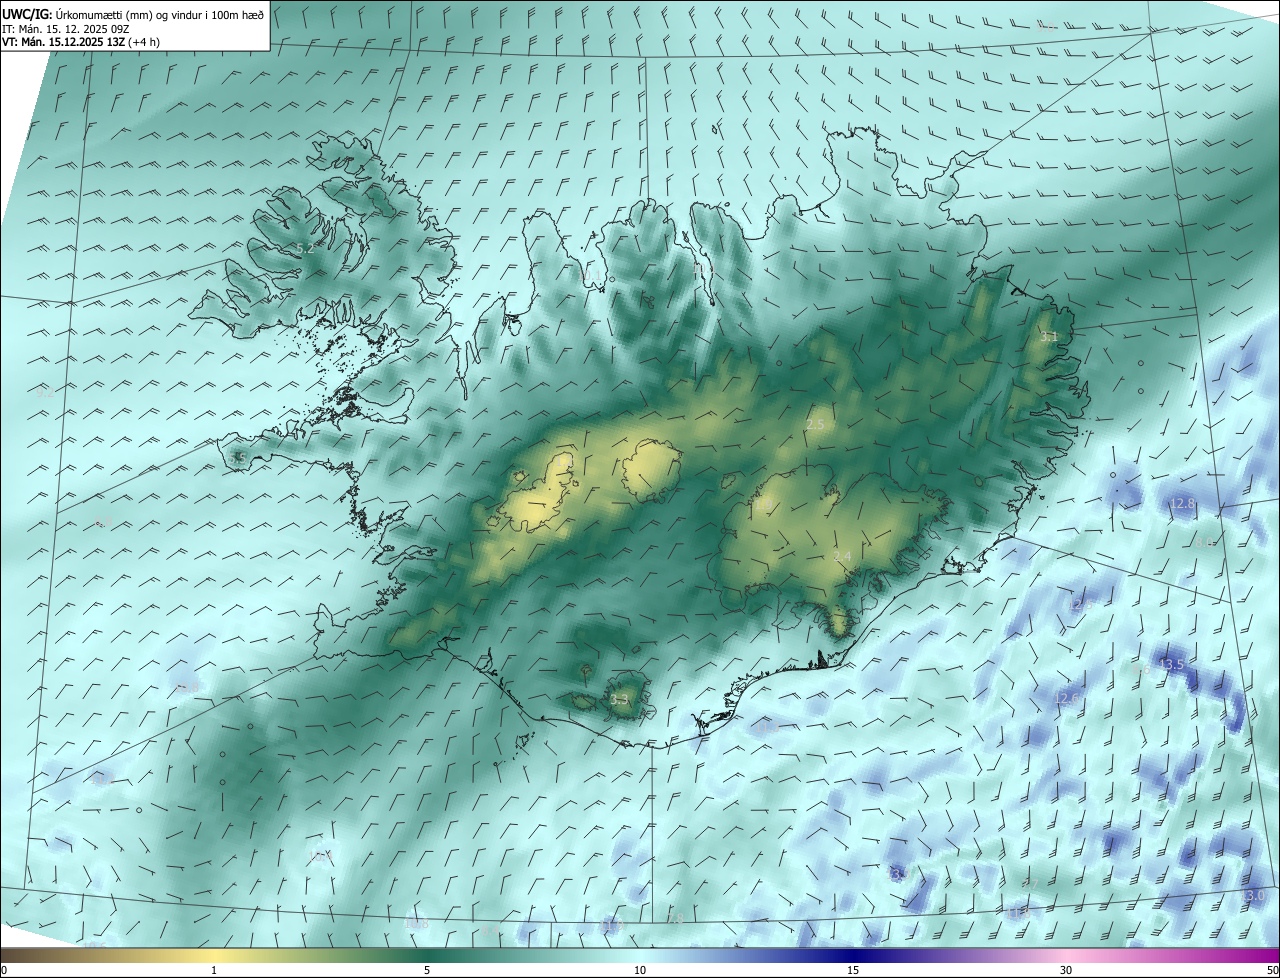Screen dimensions: 1280x978
Task: Click the 8.0 value east of Iceland
Action: [1205, 543]
